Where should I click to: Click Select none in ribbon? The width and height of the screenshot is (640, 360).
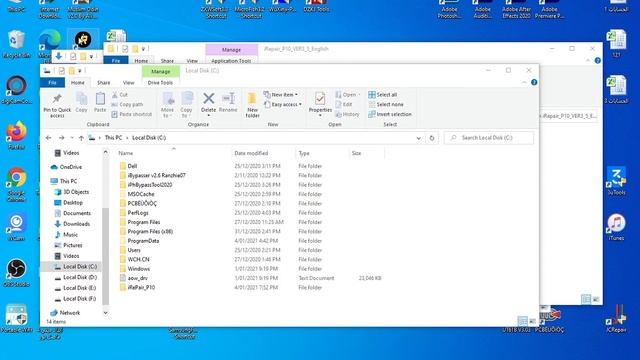(x=386, y=104)
